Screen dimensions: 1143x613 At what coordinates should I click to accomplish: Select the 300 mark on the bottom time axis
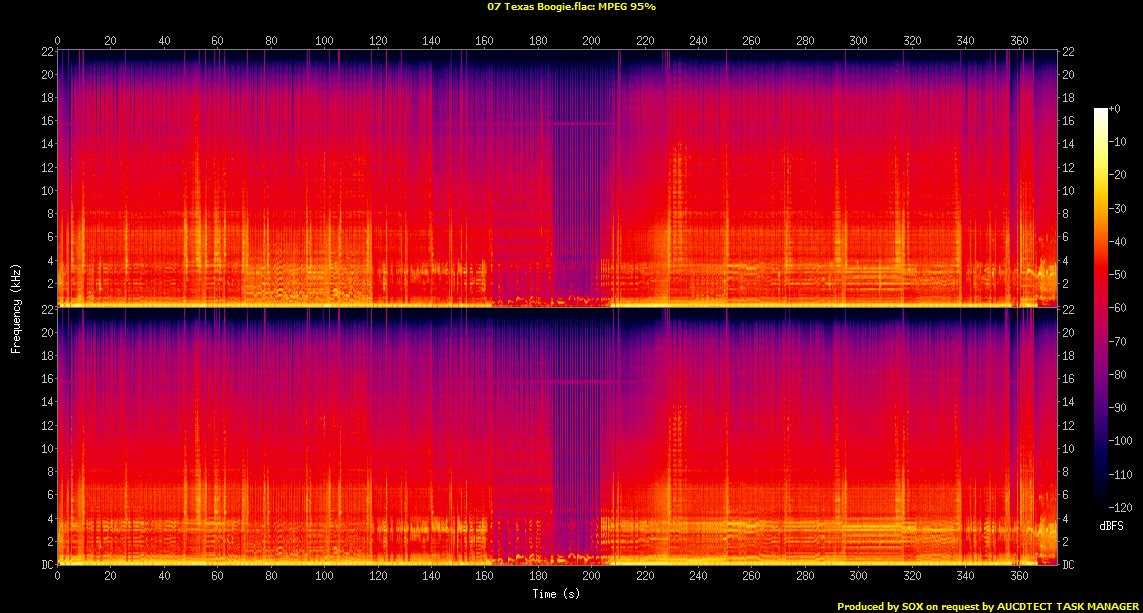[x=858, y=577]
